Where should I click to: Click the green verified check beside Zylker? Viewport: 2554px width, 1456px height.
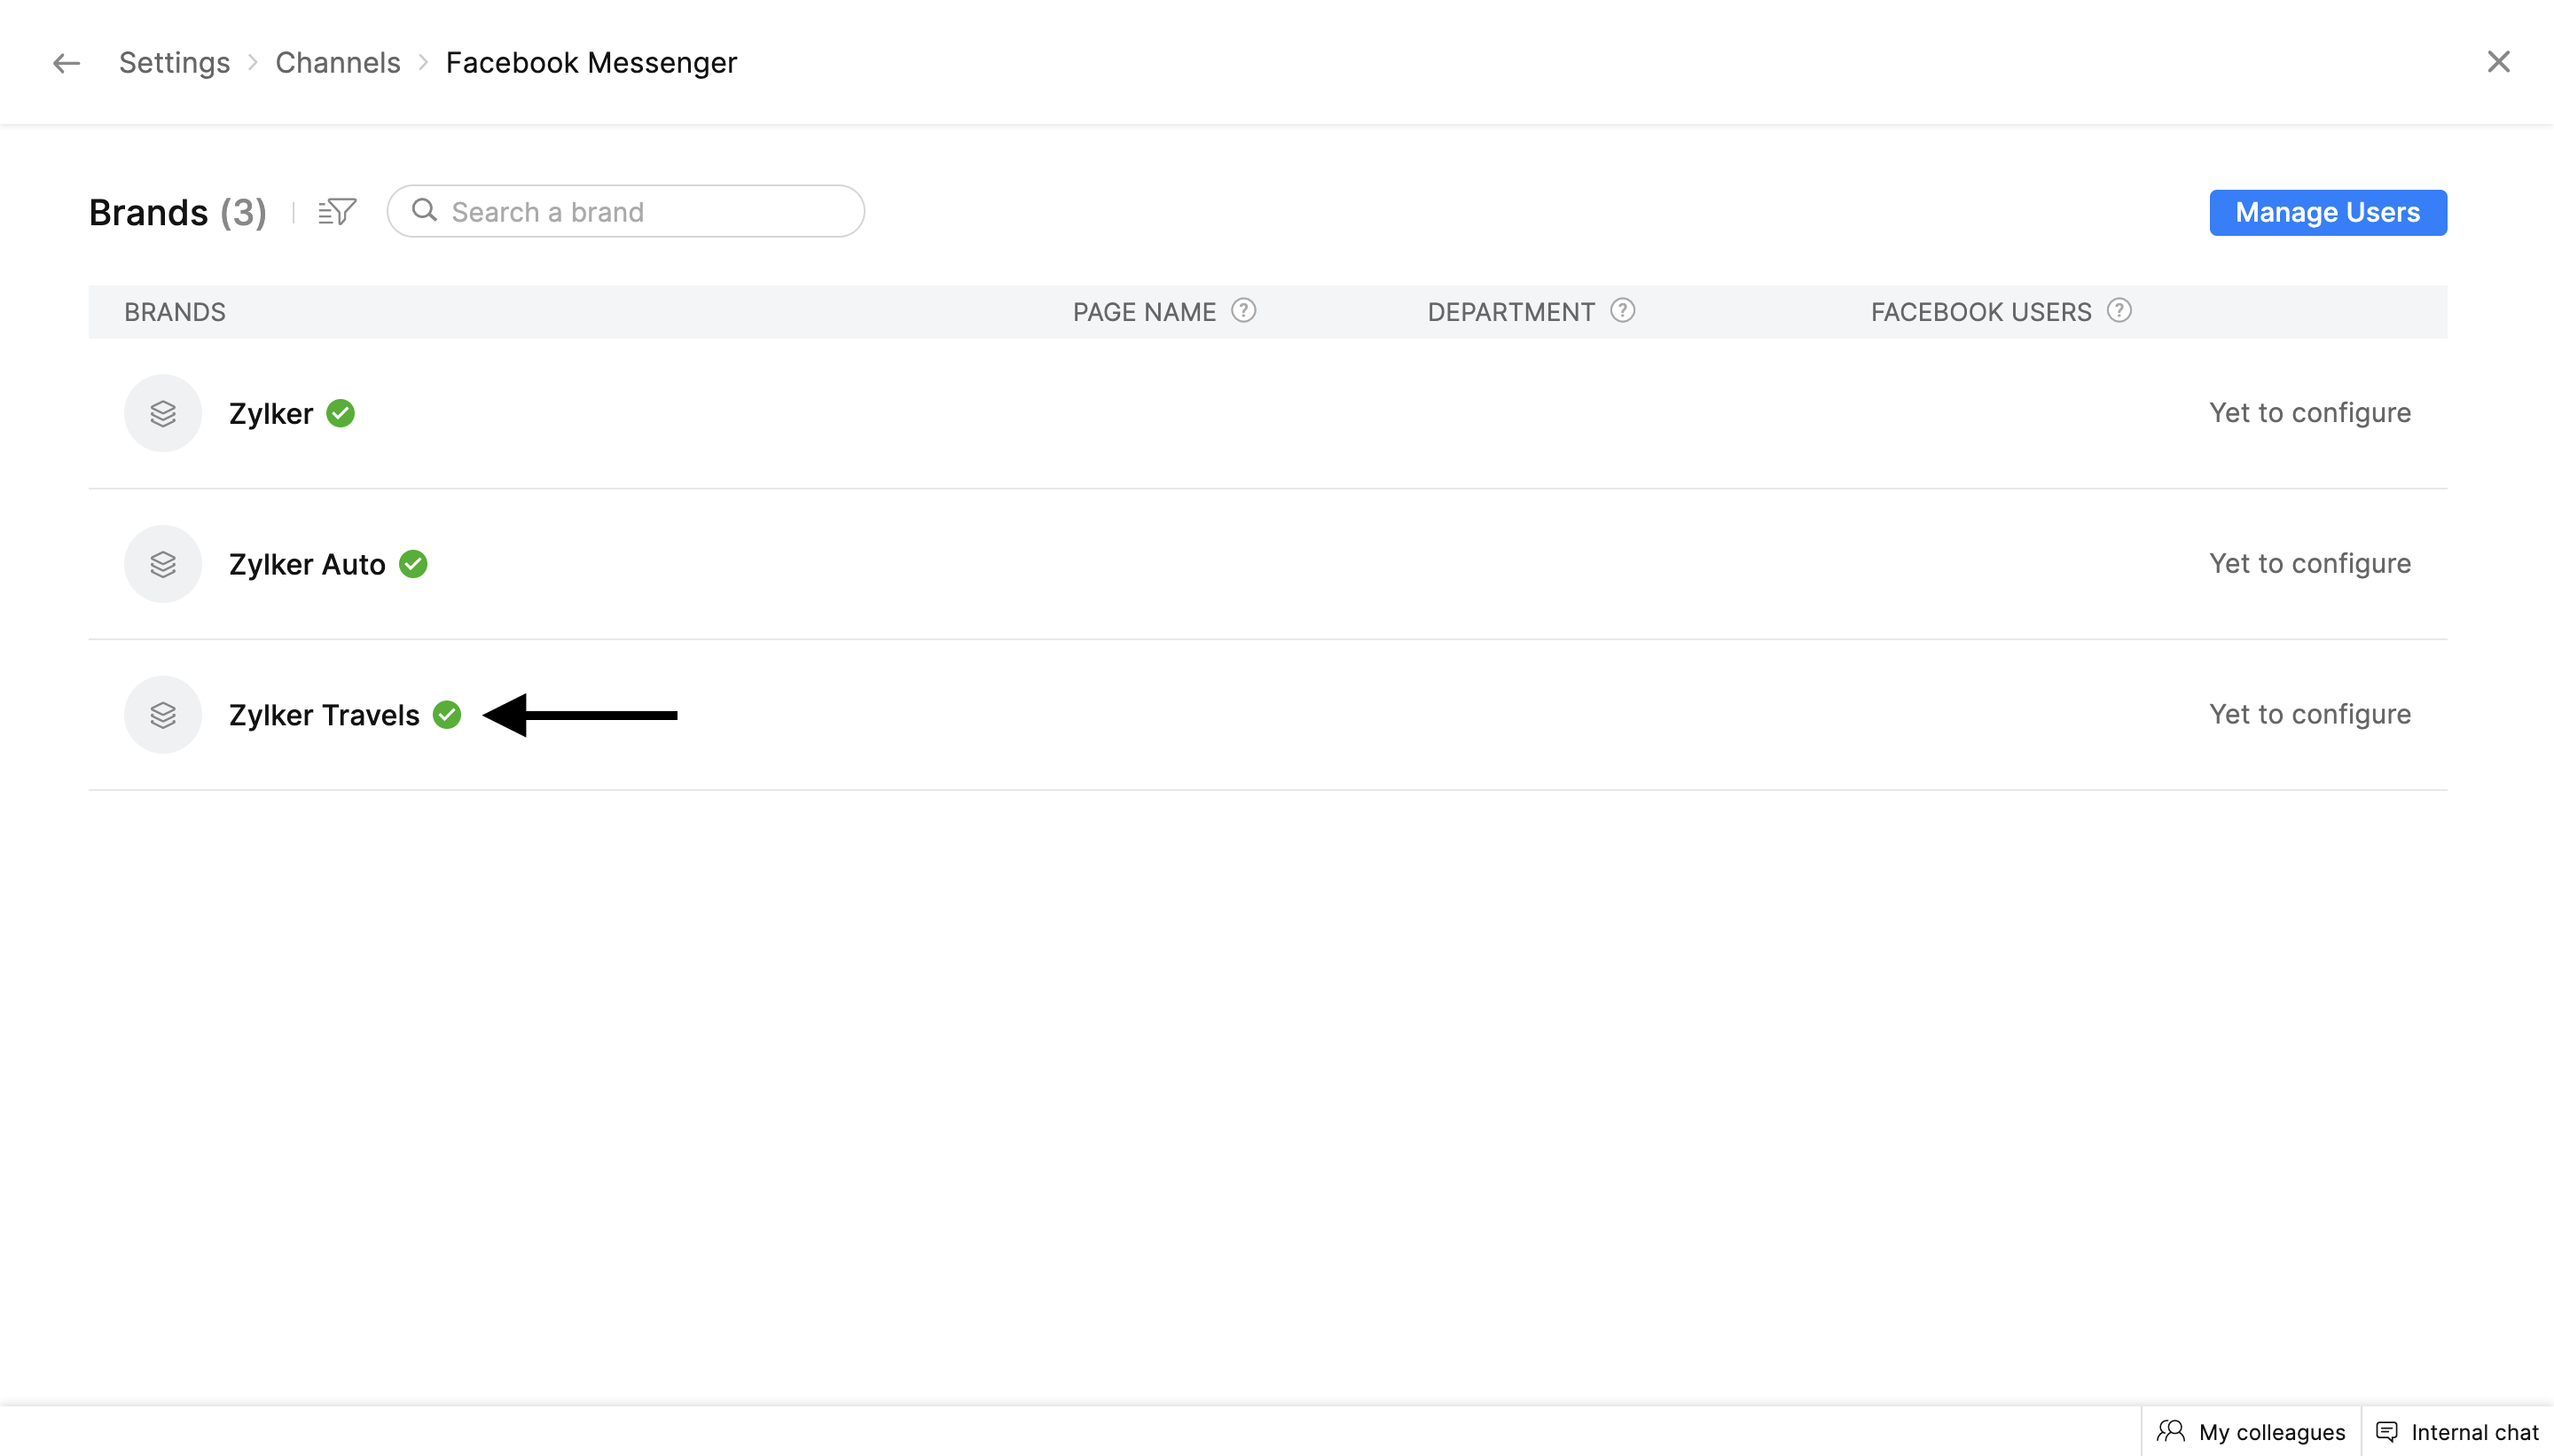coord(341,413)
